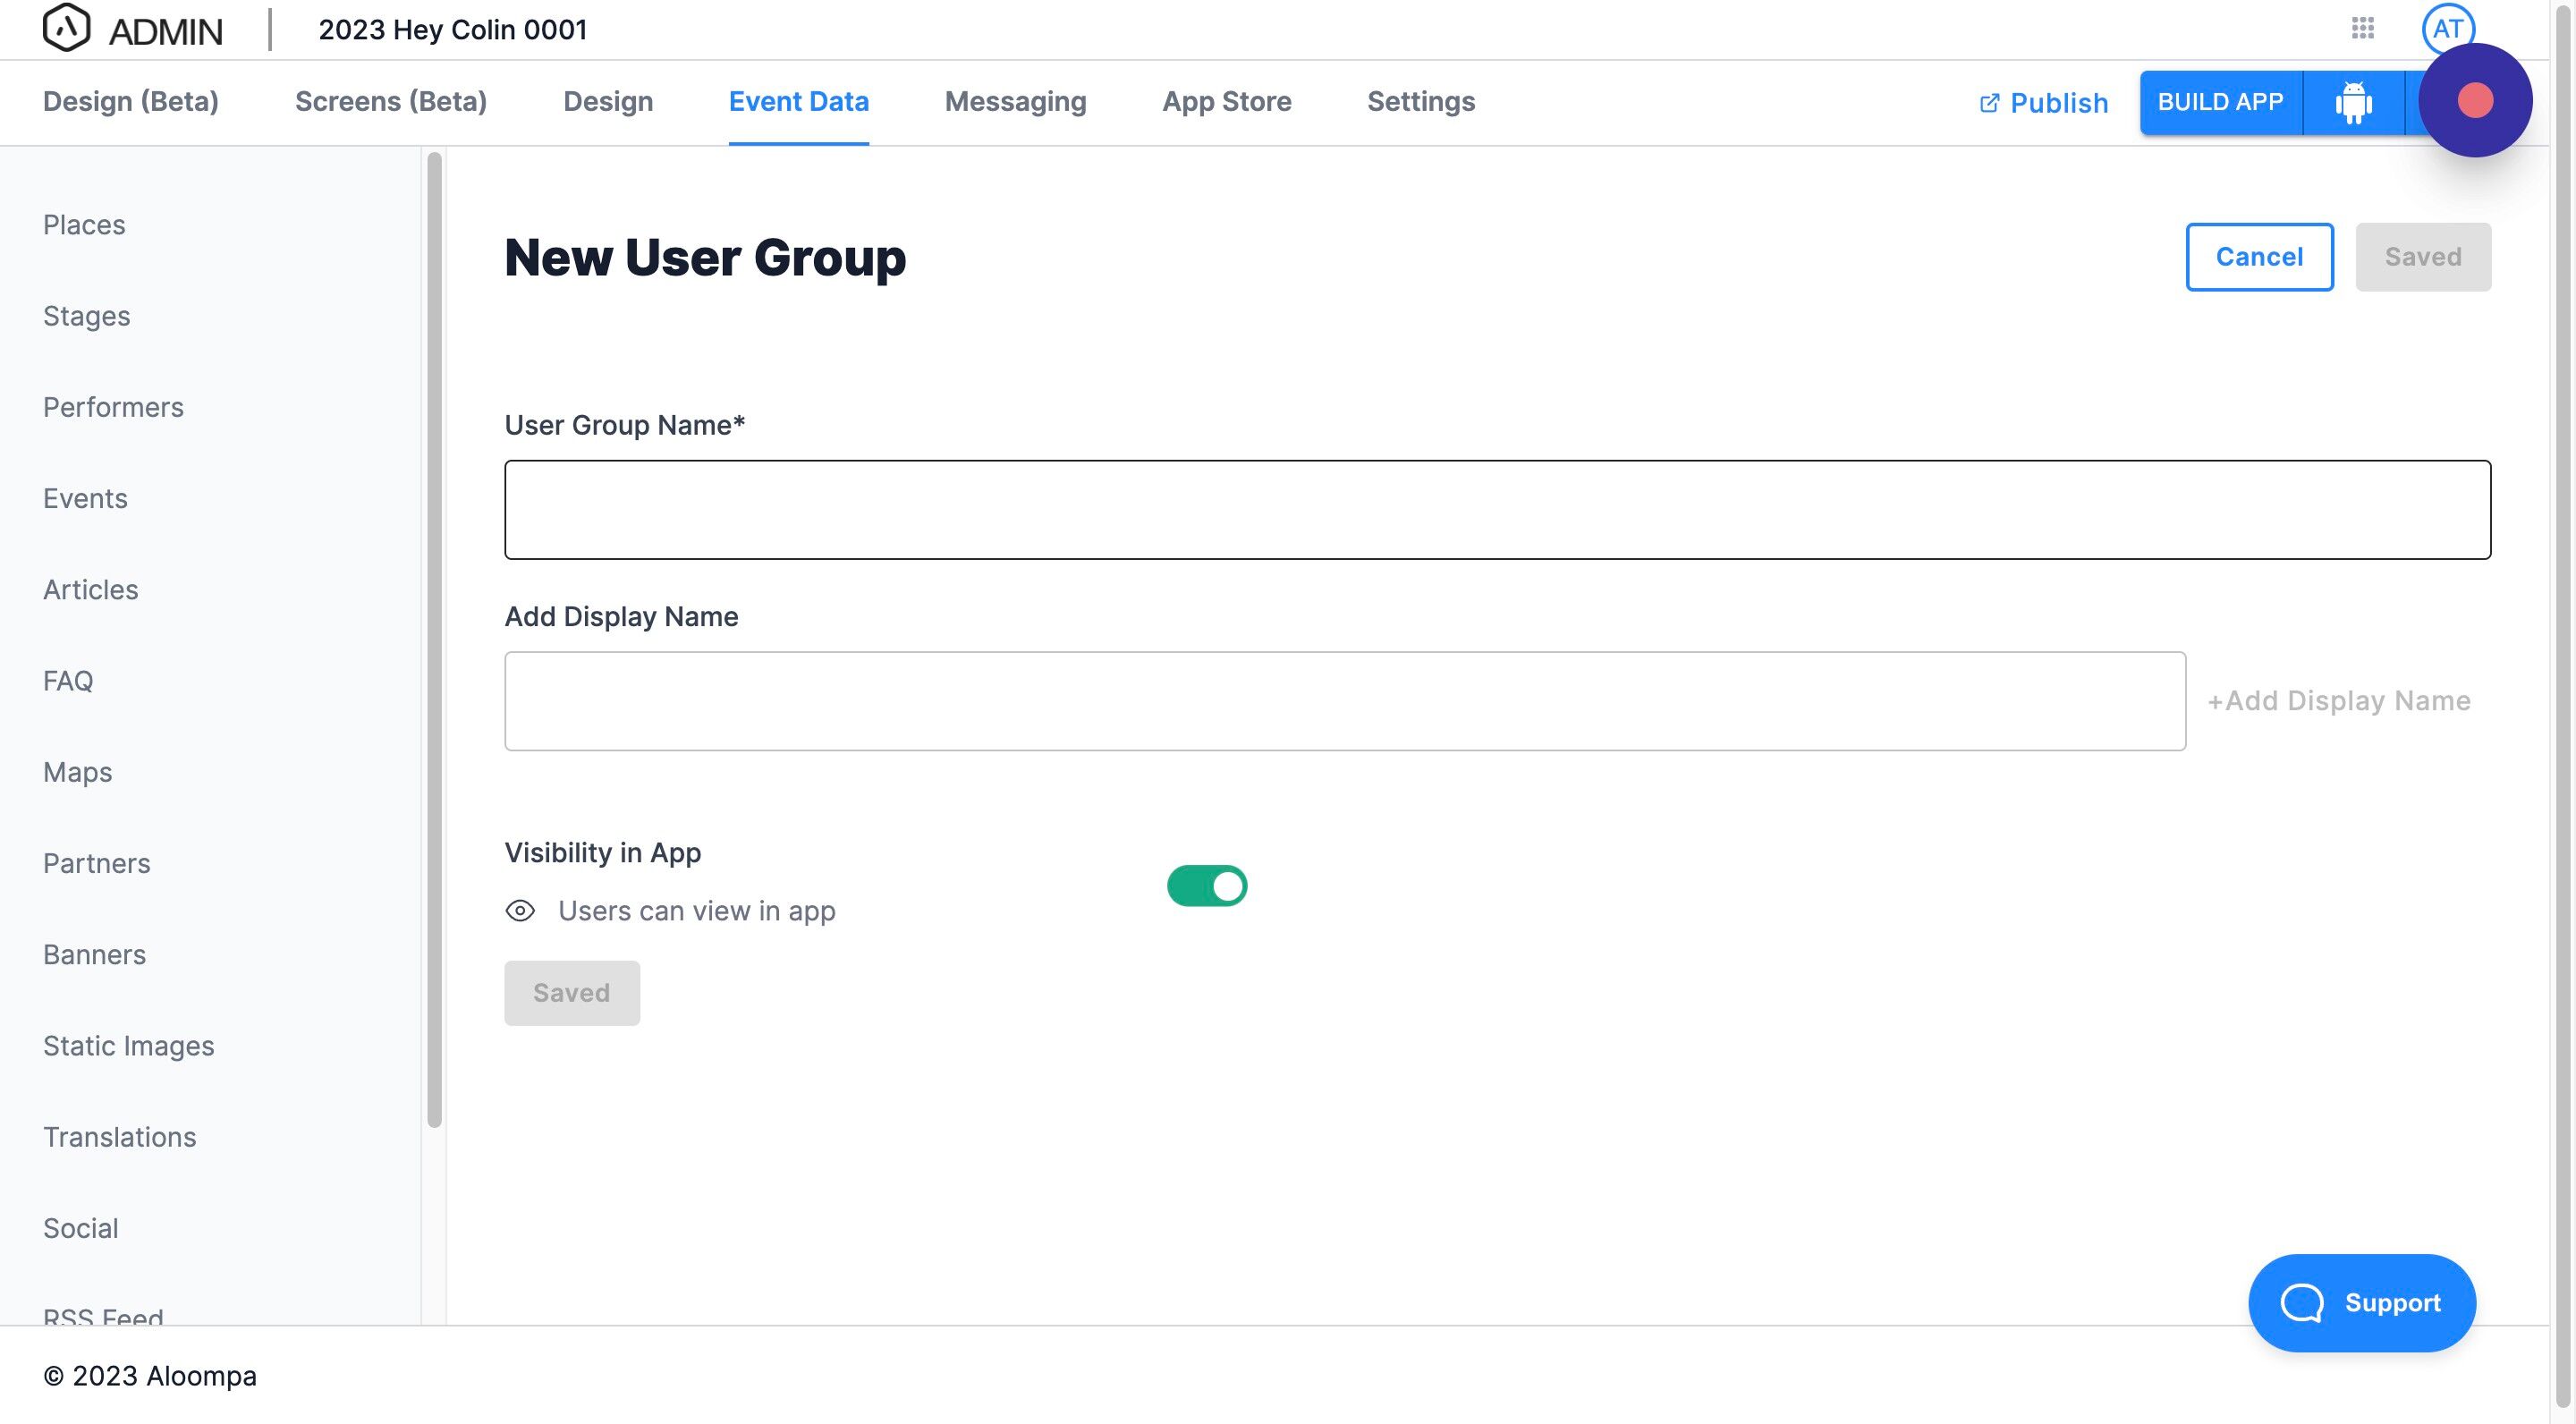2576x1424 pixels.
Task: Open Social in the sidebar
Action: pyautogui.click(x=81, y=1228)
